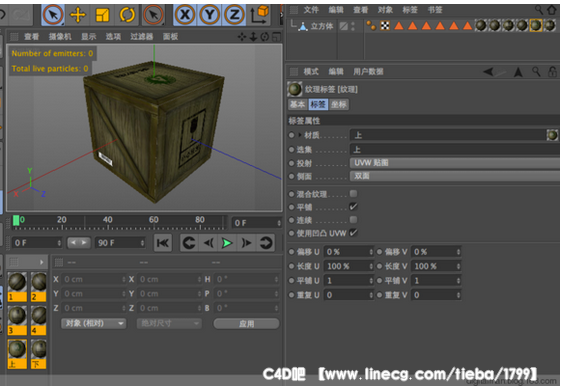Click frame 40 on the timeline ruler

click(x=107, y=220)
